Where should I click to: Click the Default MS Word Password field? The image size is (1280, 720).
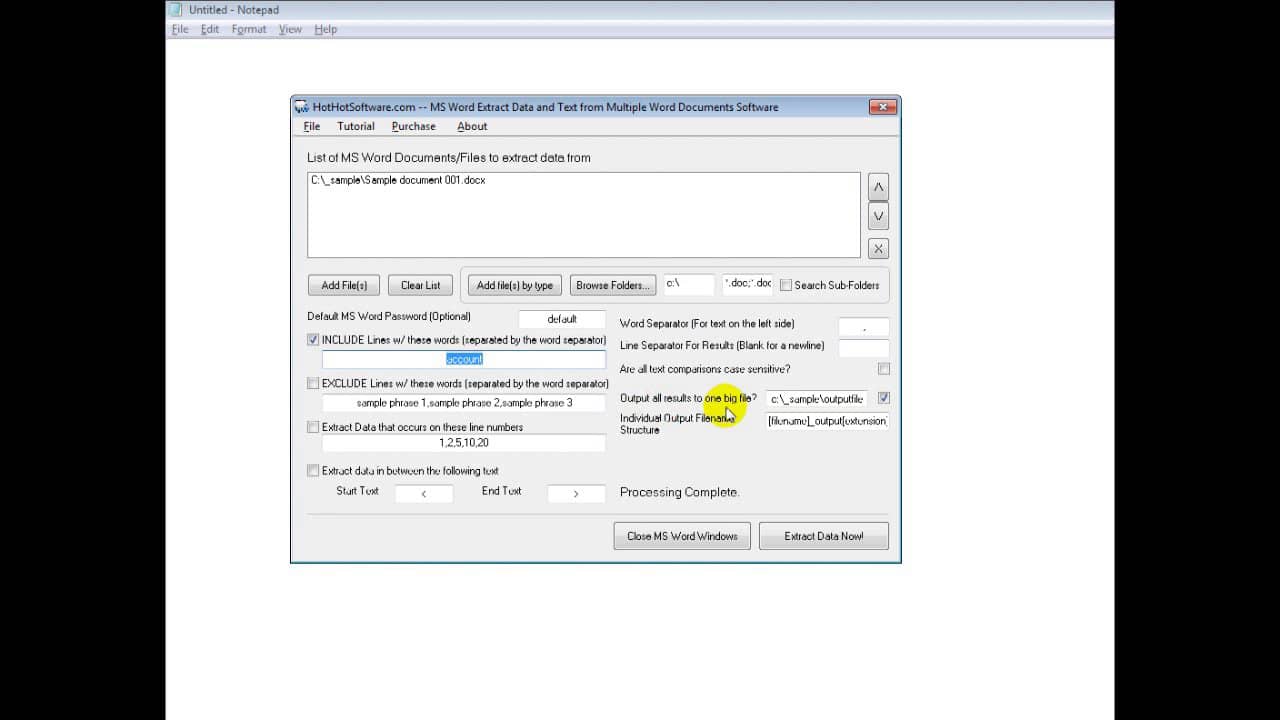[562, 319]
